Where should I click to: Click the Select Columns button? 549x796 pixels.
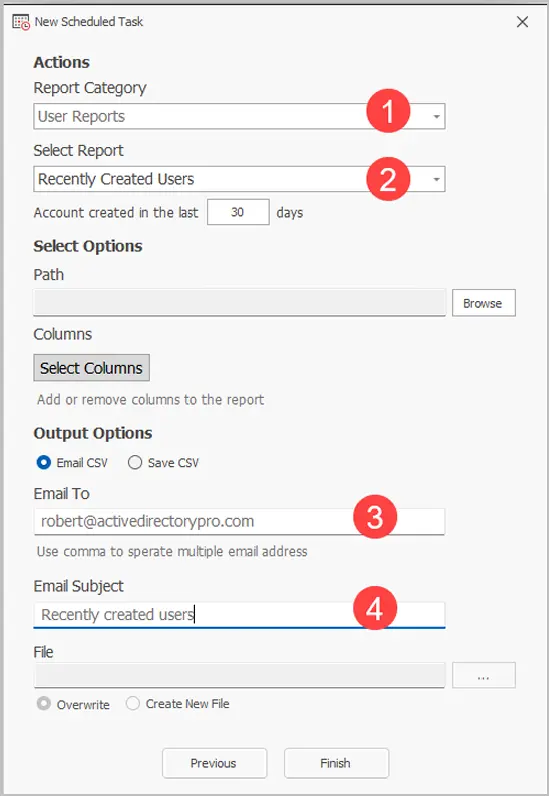(x=91, y=368)
